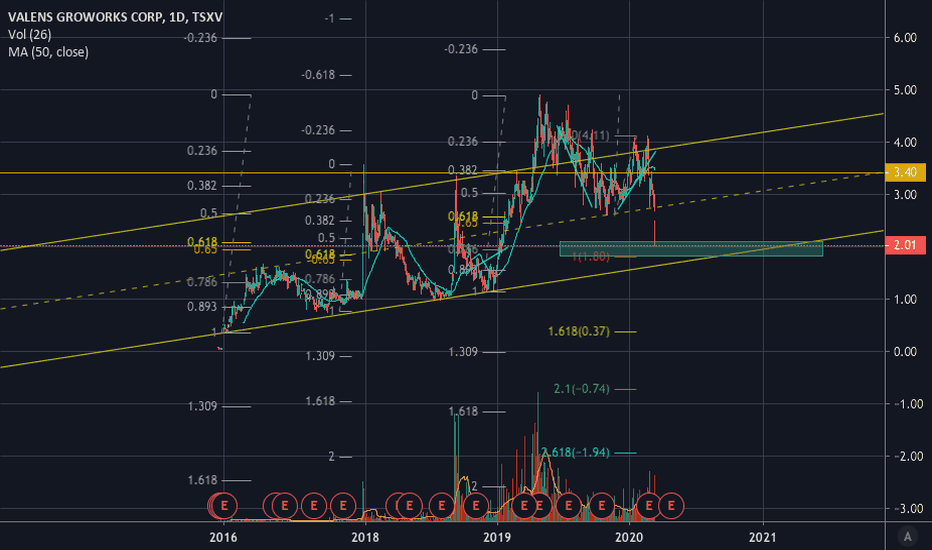Click the 1(1.80) Fibonacci level label
Image resolution: width=932 pixels, height=550 pixels.
point(591,257)
